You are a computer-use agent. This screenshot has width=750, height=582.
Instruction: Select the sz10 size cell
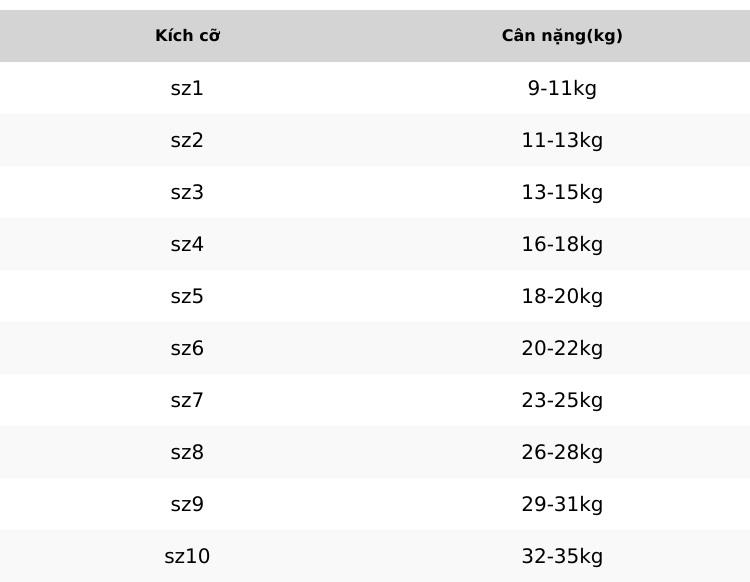coord(187,556)
